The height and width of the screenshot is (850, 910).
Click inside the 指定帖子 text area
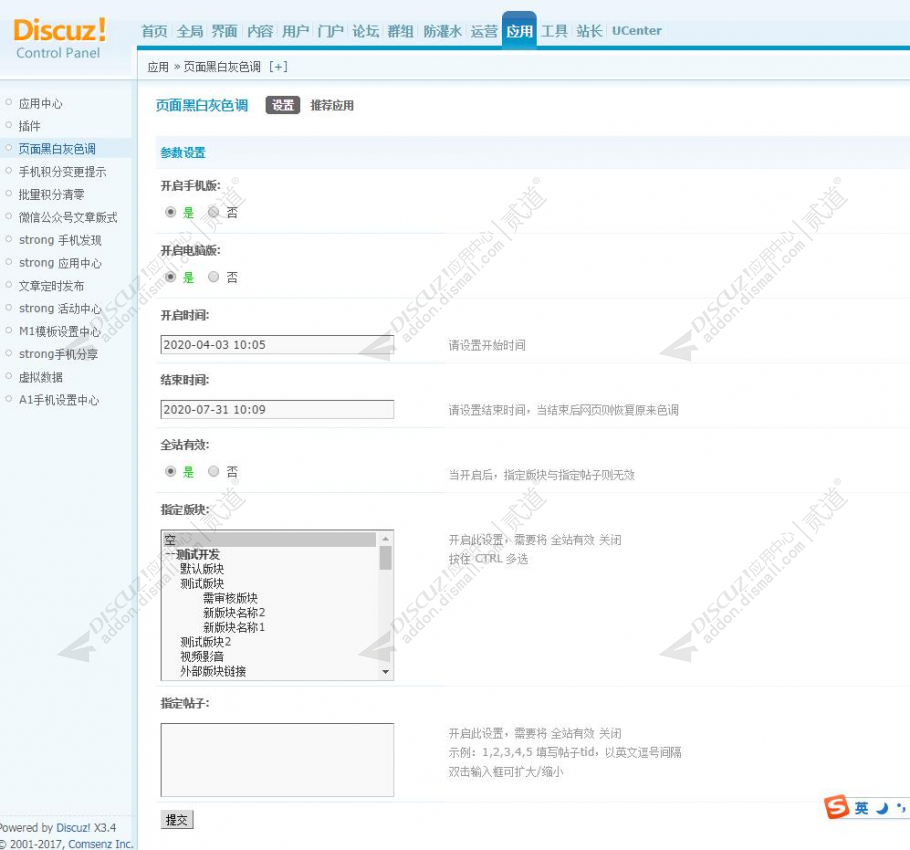tap(277, 759)
